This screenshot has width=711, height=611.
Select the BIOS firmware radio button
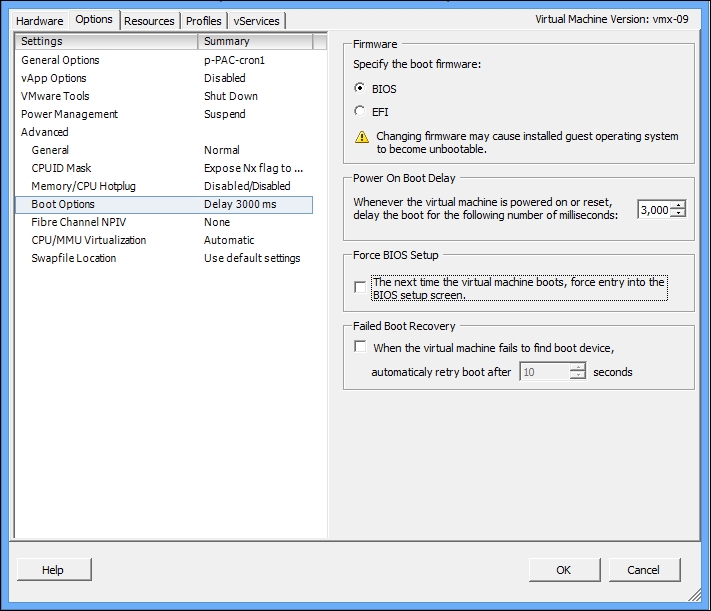(x=360, y=88)
